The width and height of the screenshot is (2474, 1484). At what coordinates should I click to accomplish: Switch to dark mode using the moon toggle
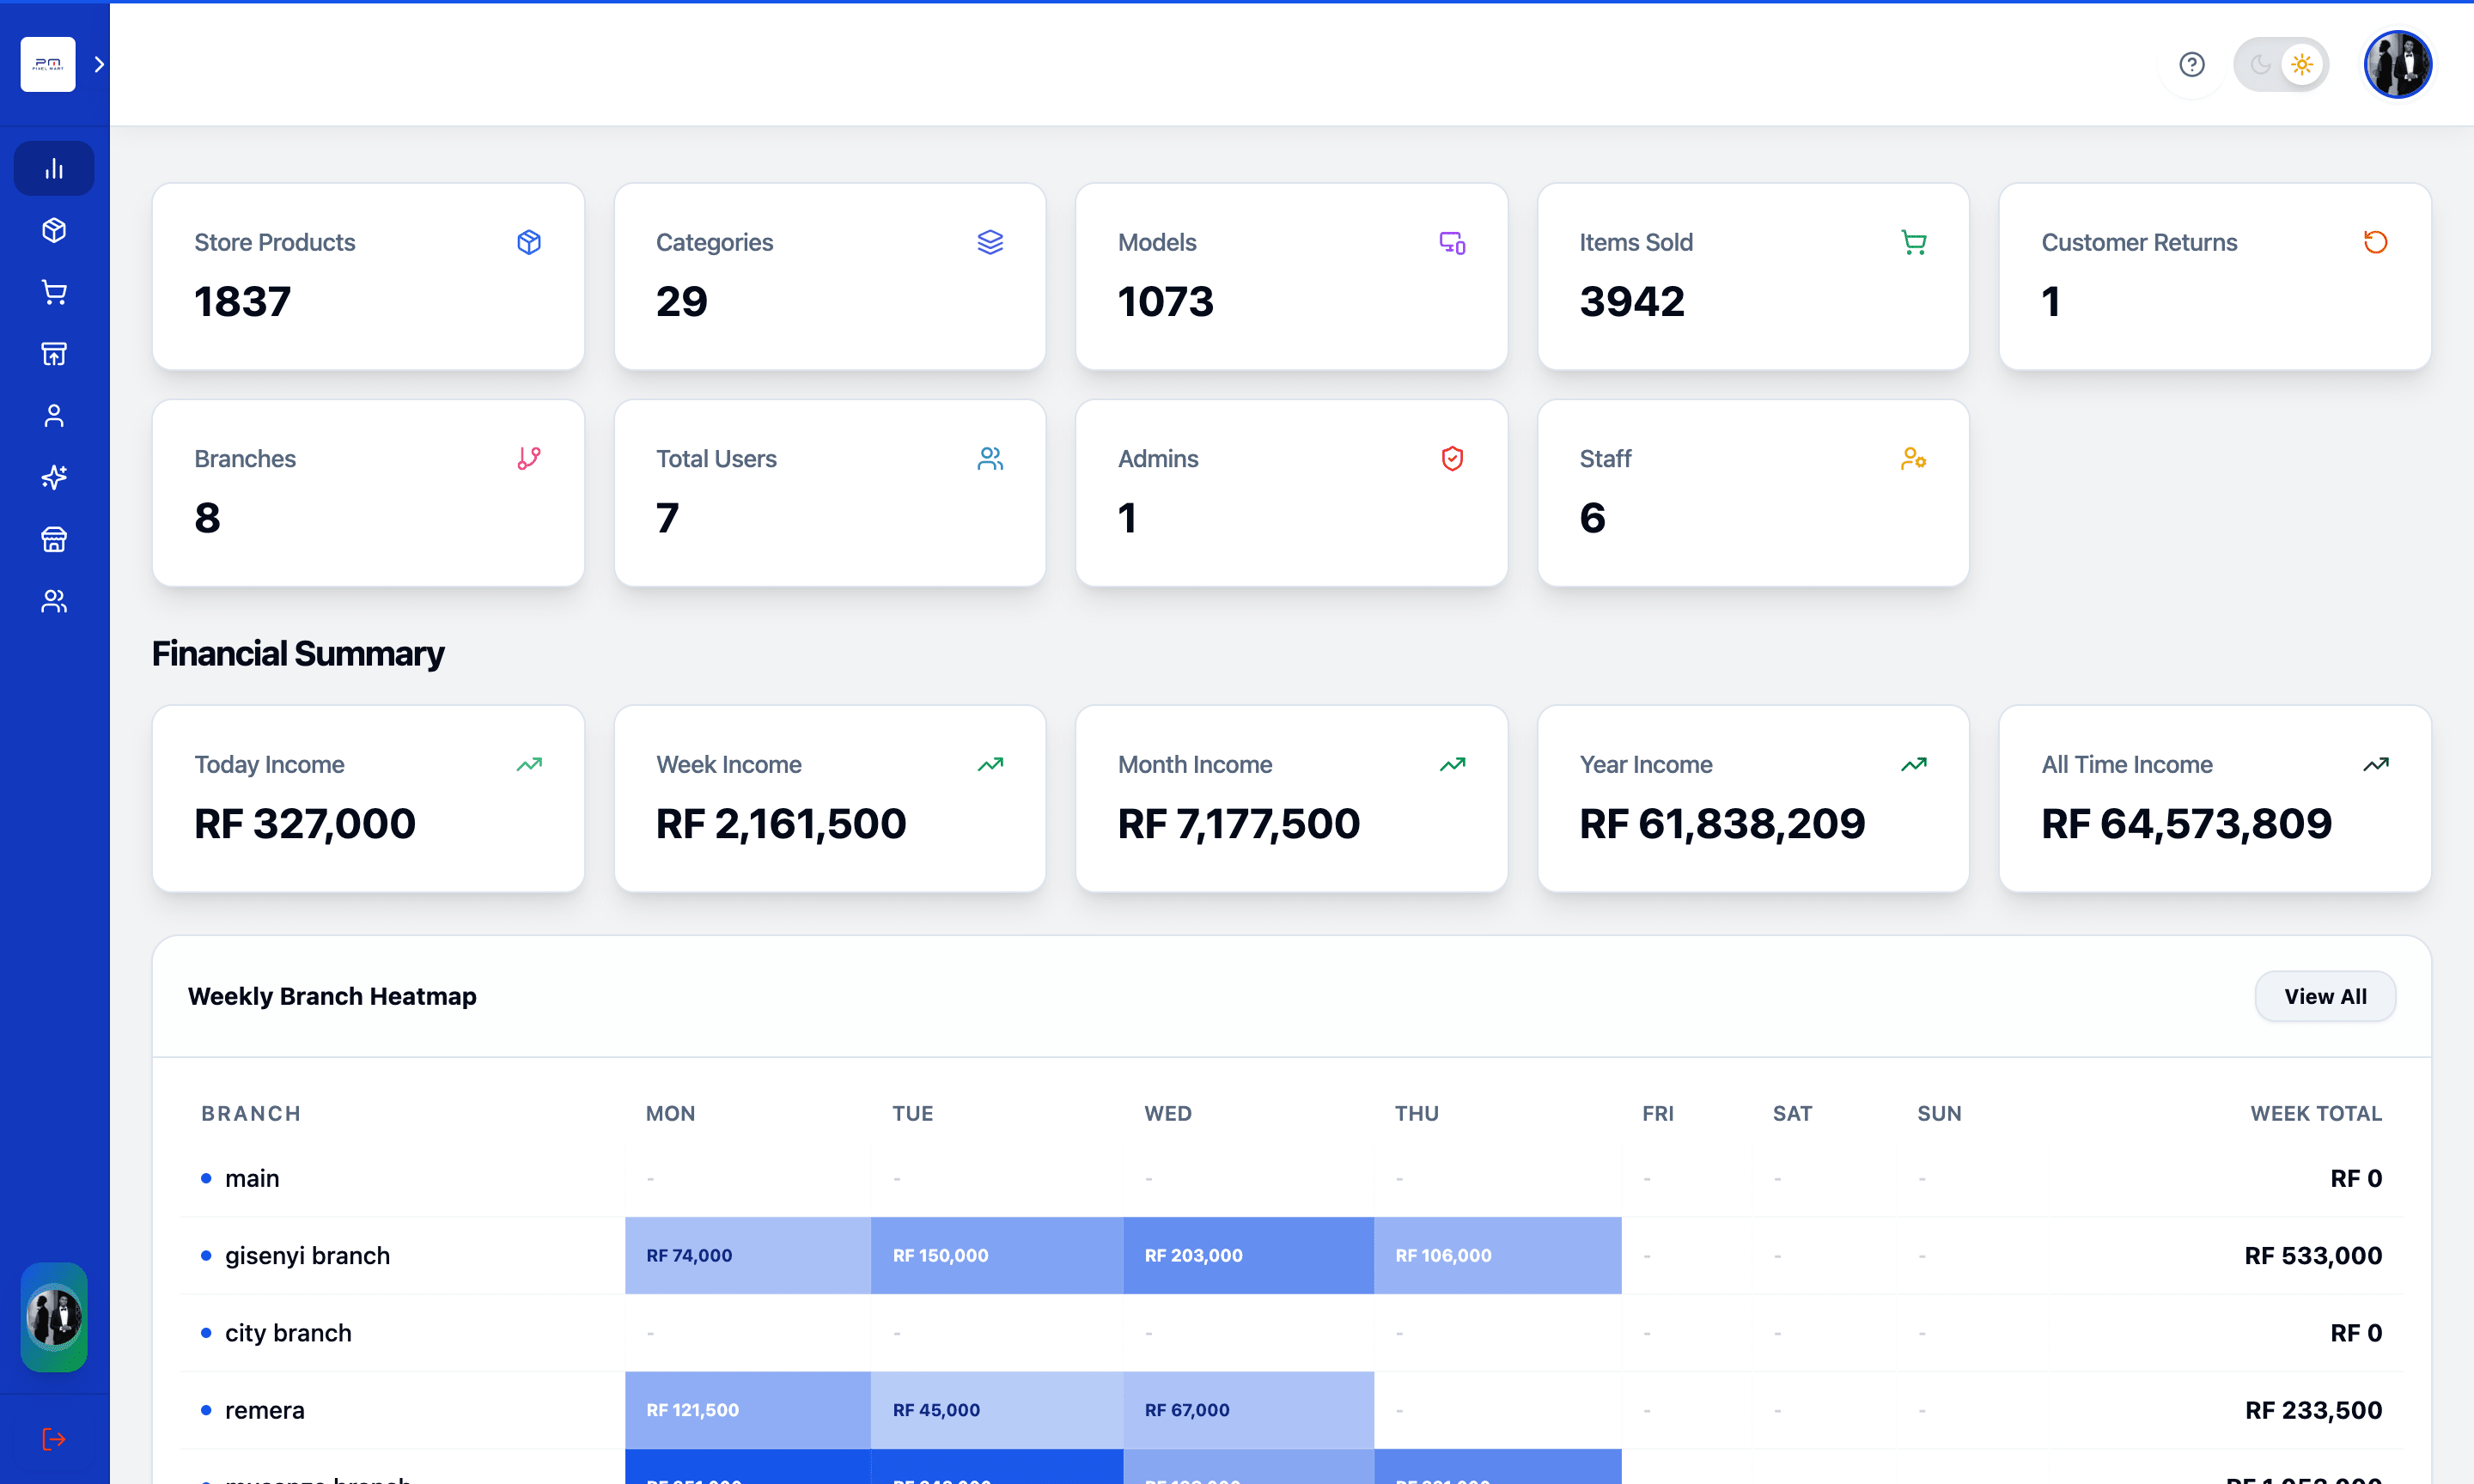pos(2261,64)
